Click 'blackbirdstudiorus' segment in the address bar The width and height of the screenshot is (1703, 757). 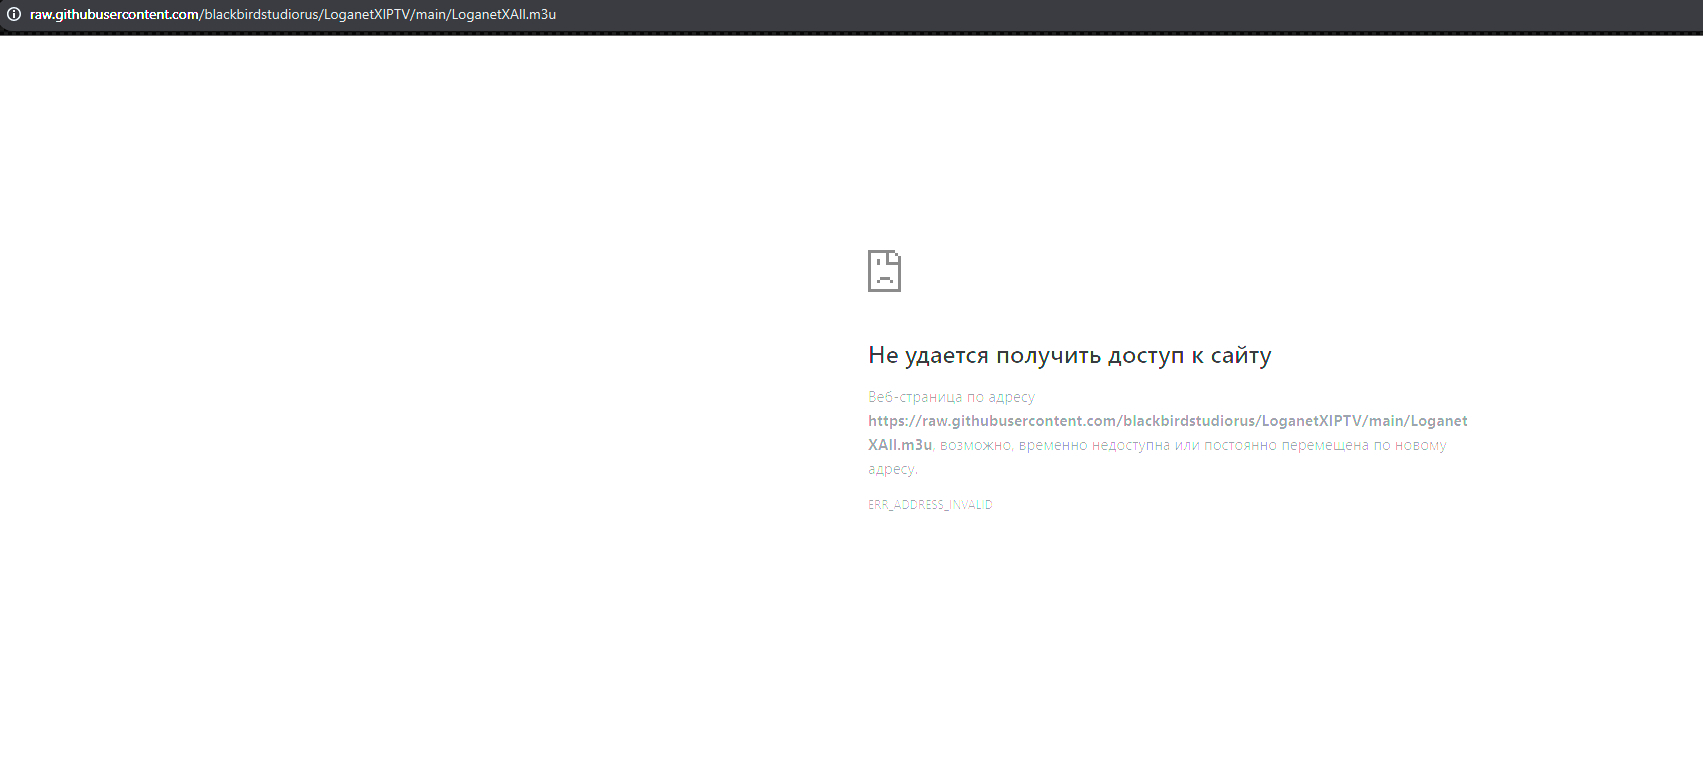262,14
